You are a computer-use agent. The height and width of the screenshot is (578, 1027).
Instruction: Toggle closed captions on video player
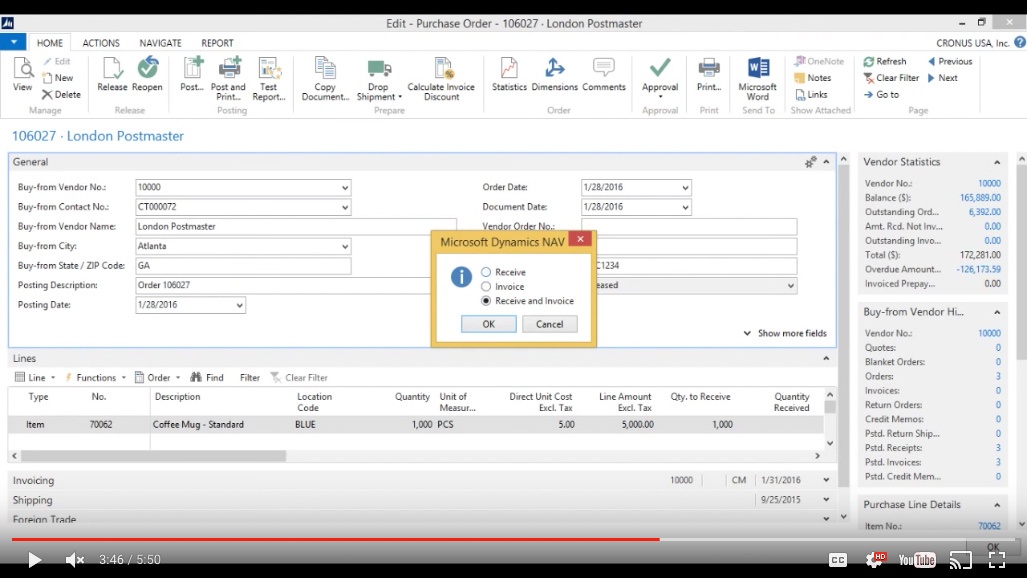[x=838, y=560]
